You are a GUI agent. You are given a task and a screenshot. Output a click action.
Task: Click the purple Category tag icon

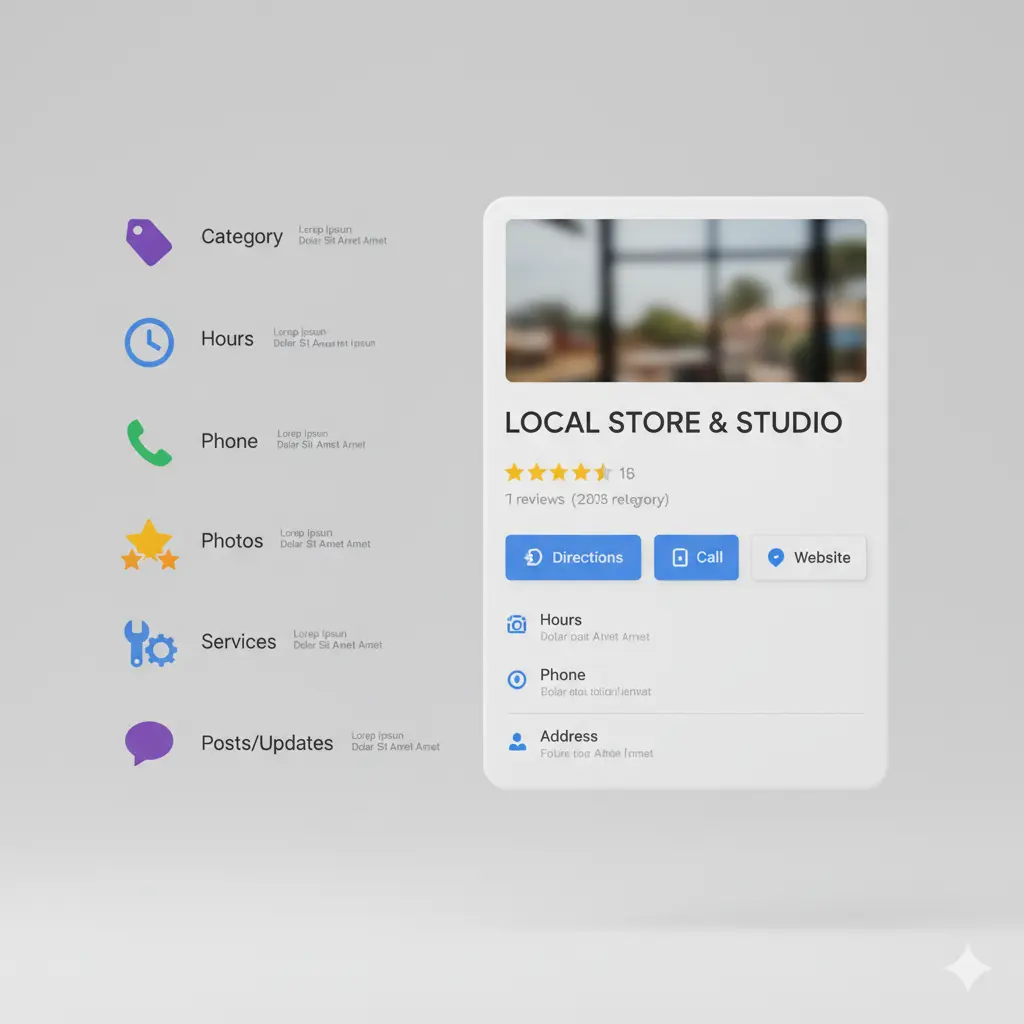point(149,240)
